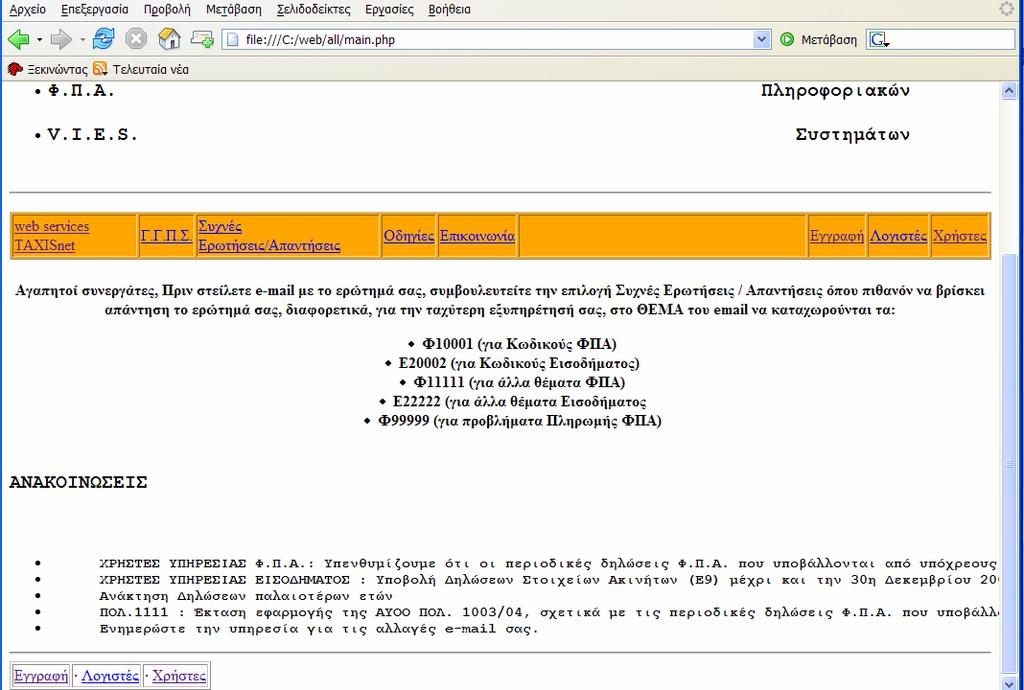Open the Εργασίες menu

tap(389, 10)
